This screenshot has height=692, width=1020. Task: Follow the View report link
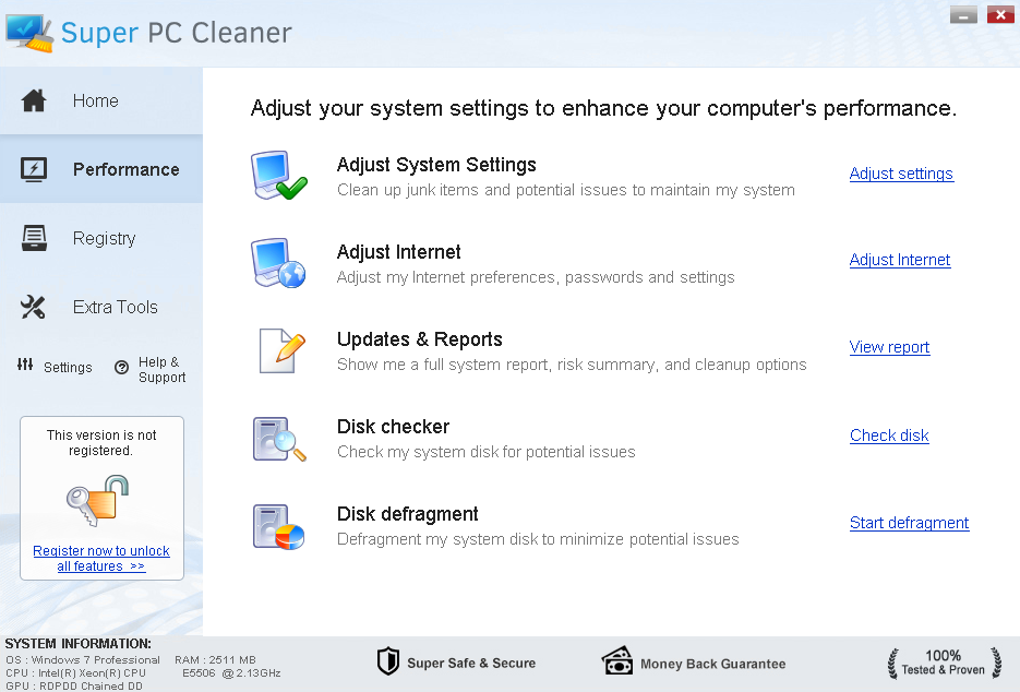(889, 348)
